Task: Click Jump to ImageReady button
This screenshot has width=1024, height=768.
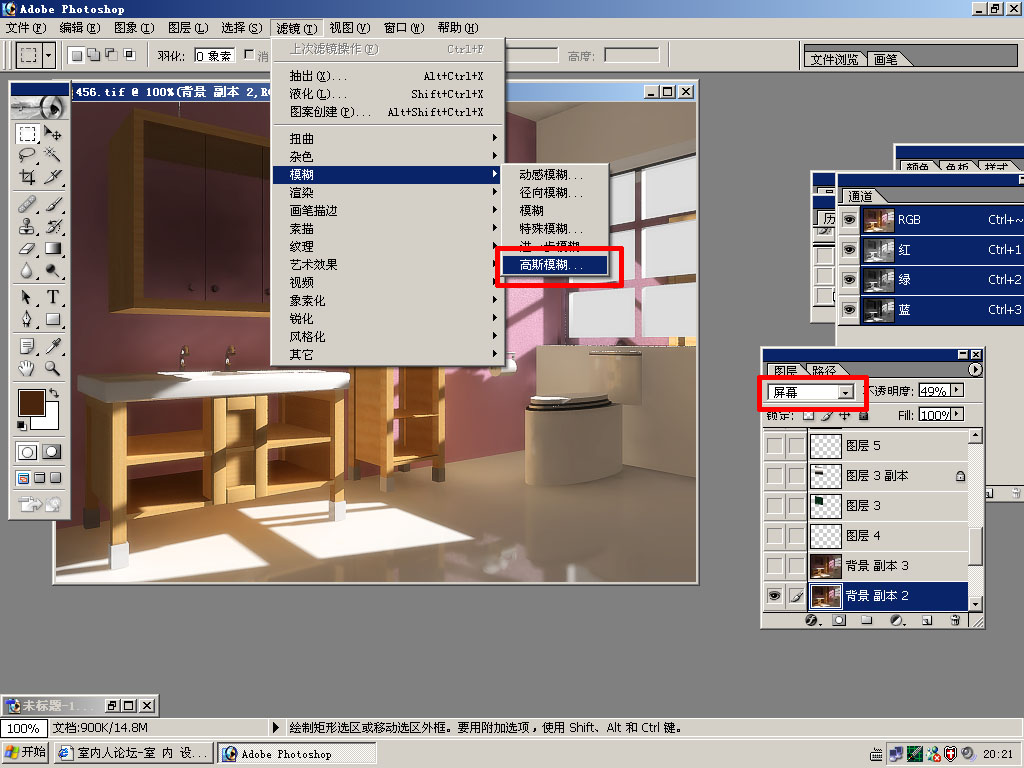Action: click(39, 504)
